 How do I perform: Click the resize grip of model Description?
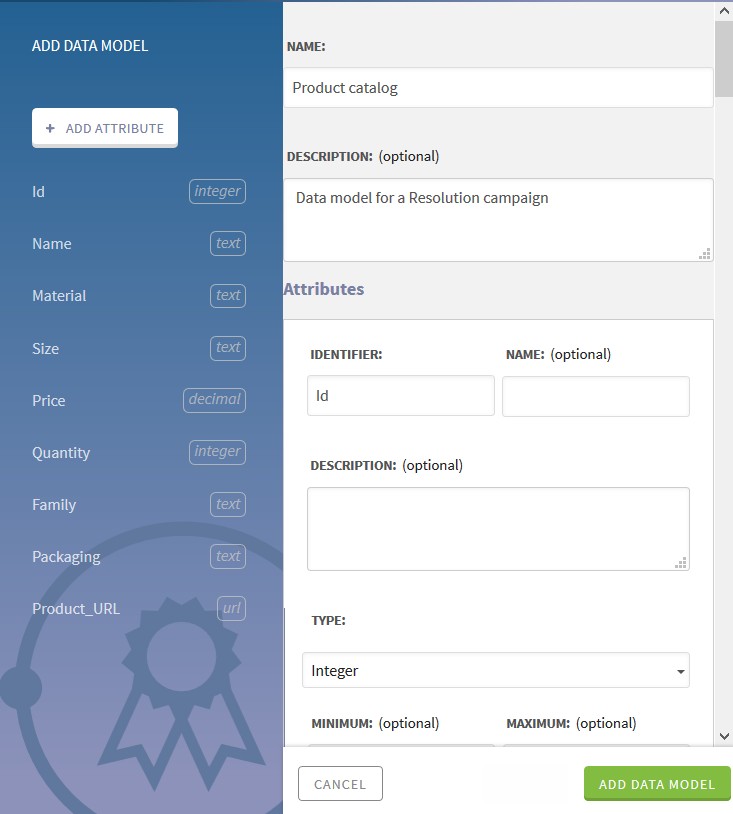[x=704, y=254]
